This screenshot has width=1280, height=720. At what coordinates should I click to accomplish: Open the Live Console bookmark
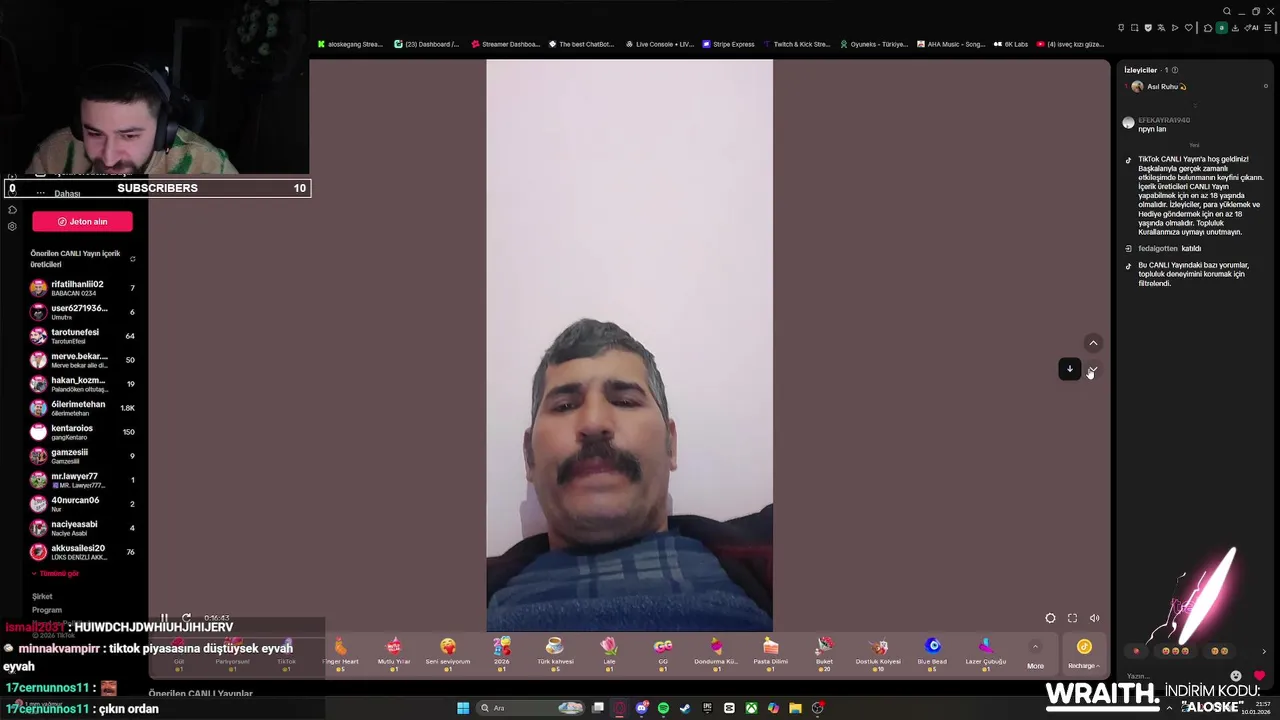click(659, 44)
